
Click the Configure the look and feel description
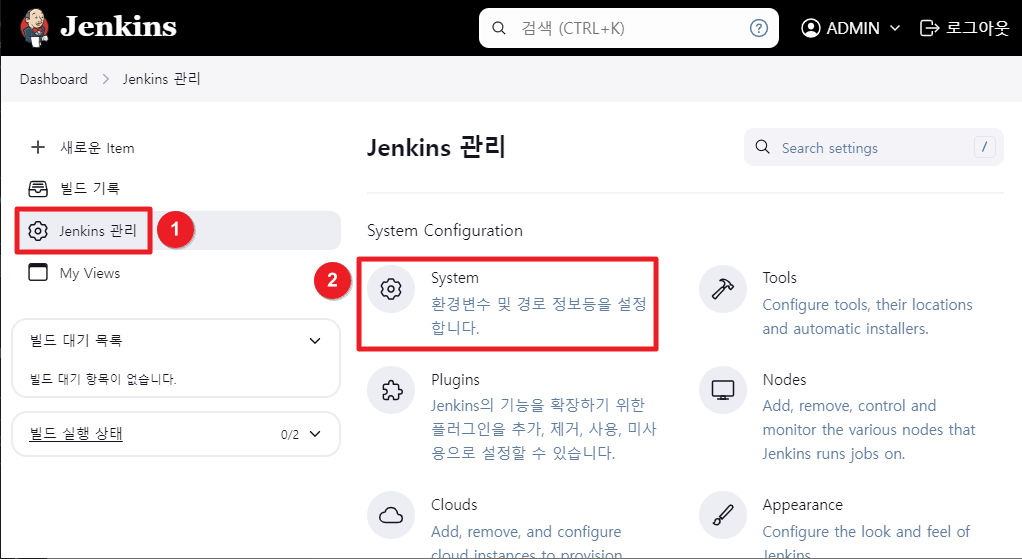point(866,541)
